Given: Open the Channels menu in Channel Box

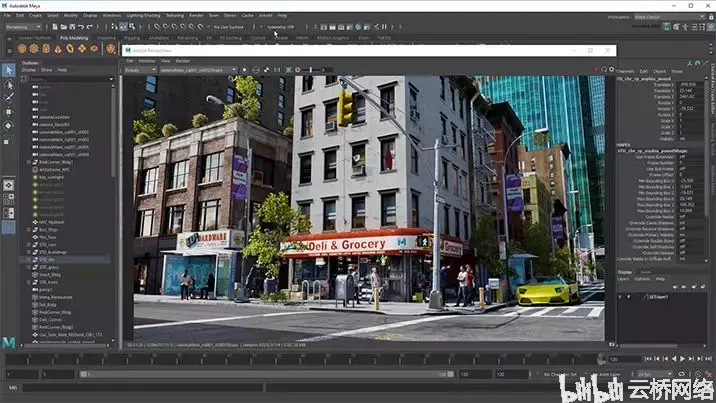Looking at the screenshot, I should tap(625, 71).
